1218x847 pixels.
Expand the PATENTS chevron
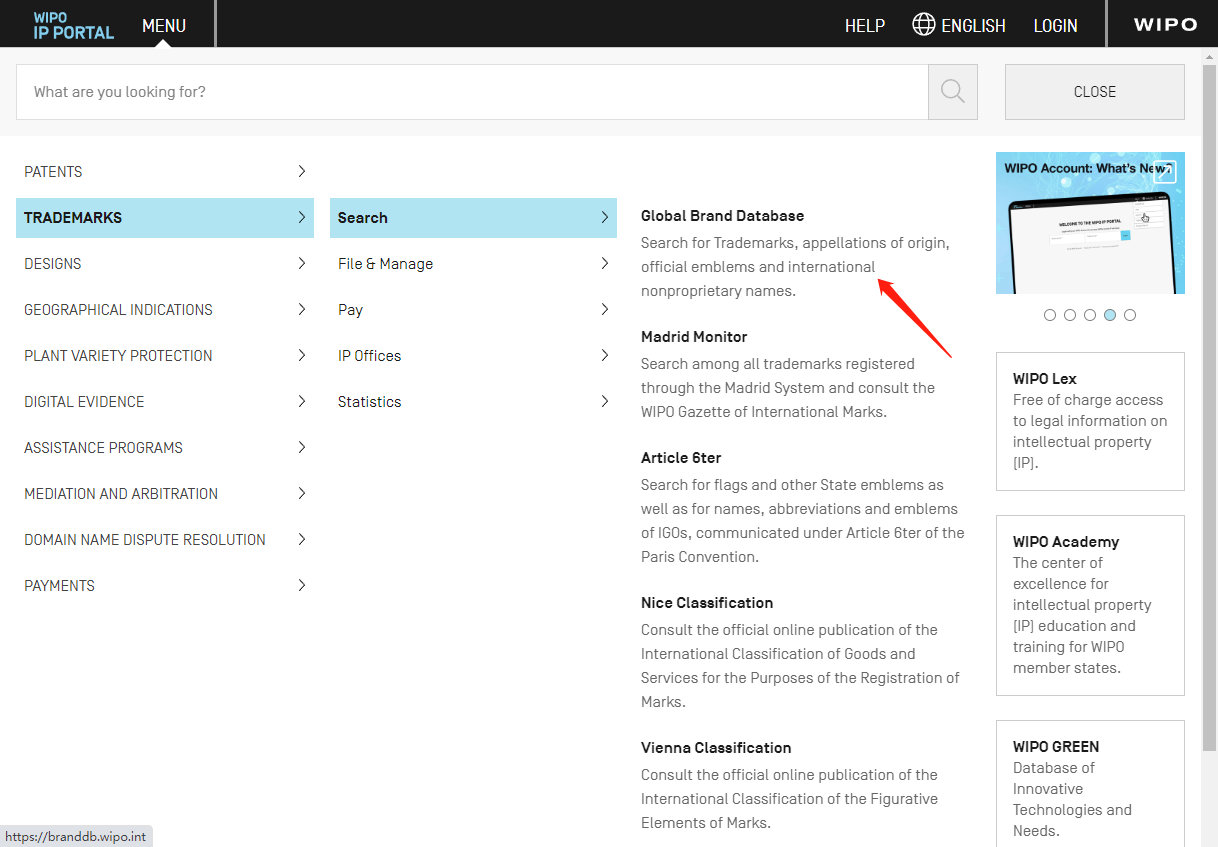pyautogui.click(x=302, y=171)
